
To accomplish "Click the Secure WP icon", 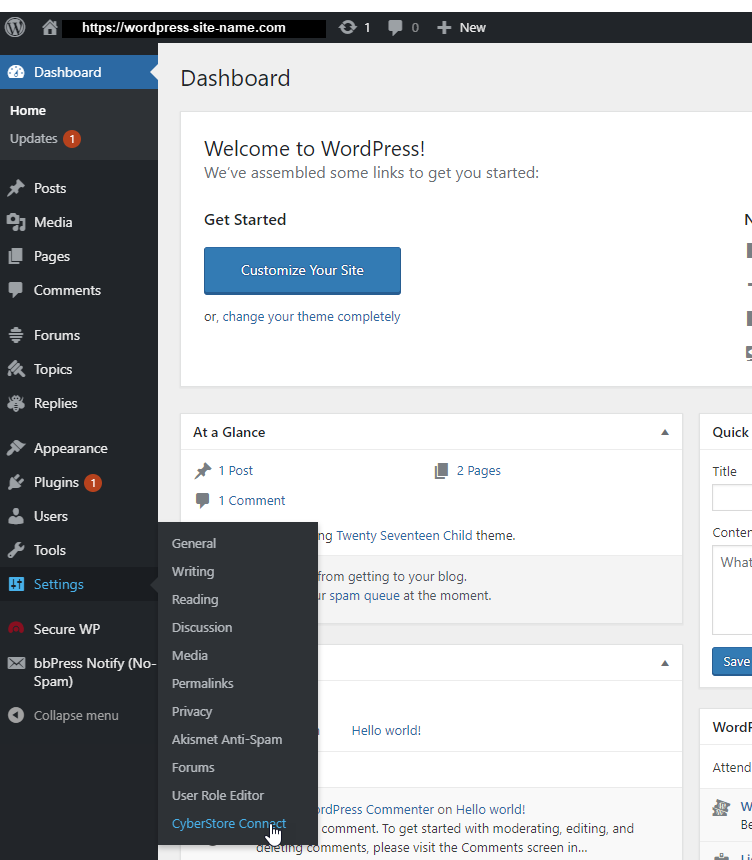I will [16, 629].
